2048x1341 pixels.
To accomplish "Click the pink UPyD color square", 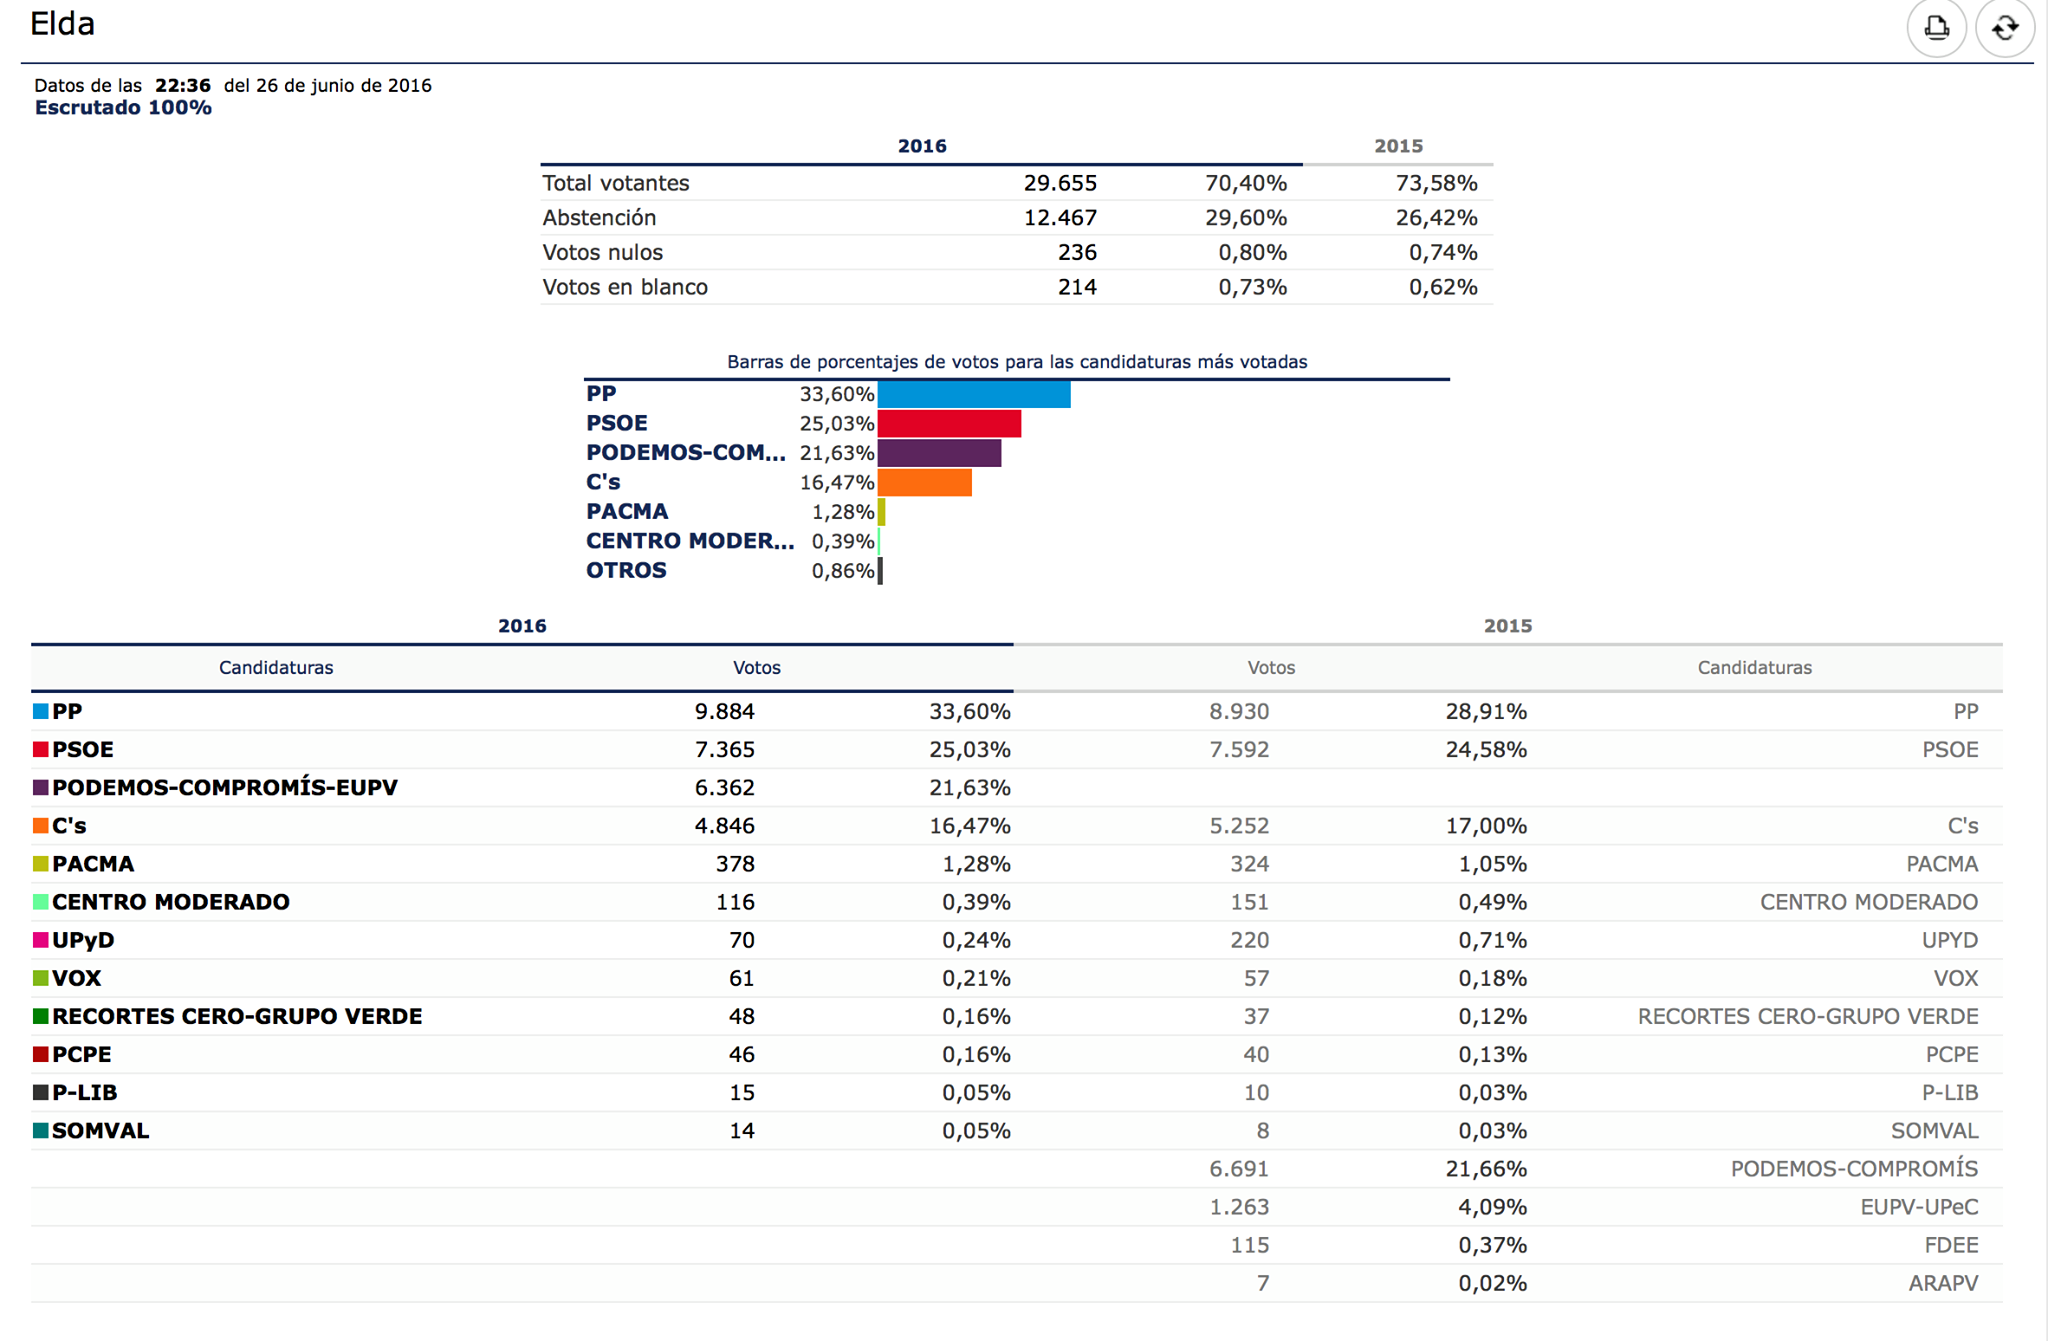I will 41,940.
